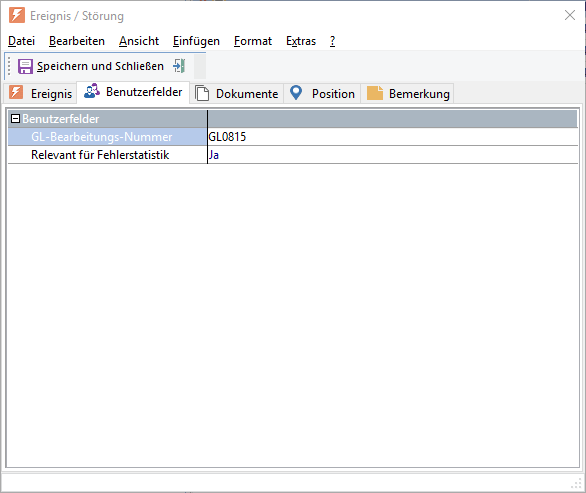Click the Benutzerfelder group header text
This screenshot has height=493, width=586.
point(61,119)
